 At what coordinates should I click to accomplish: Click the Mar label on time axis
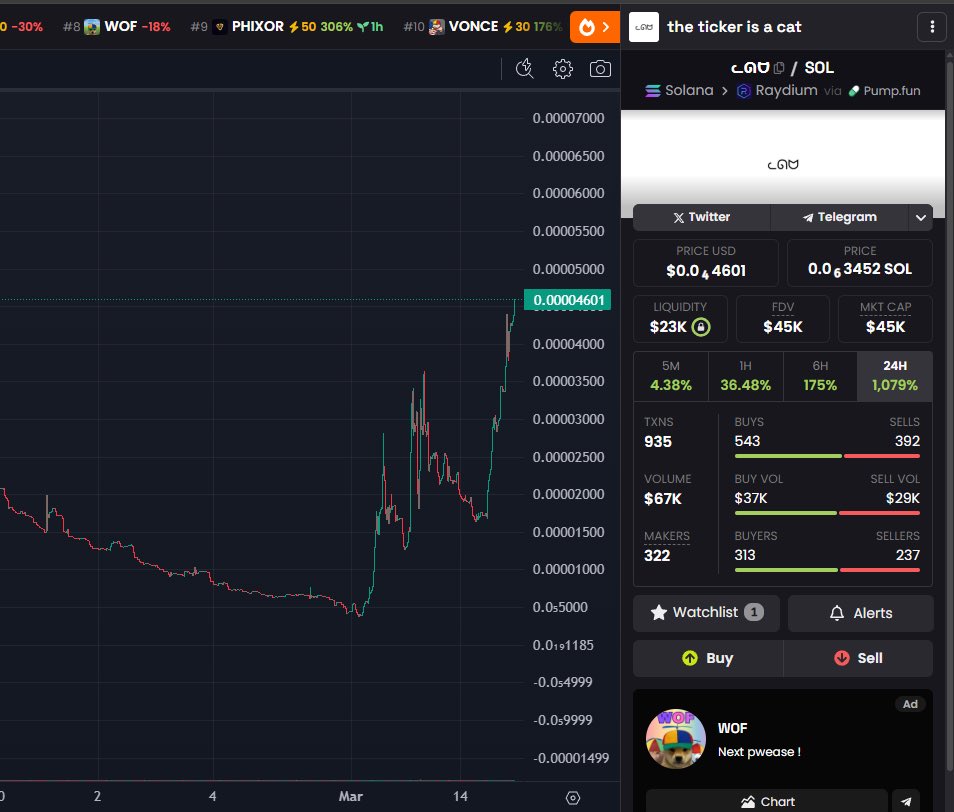point(350,796)
